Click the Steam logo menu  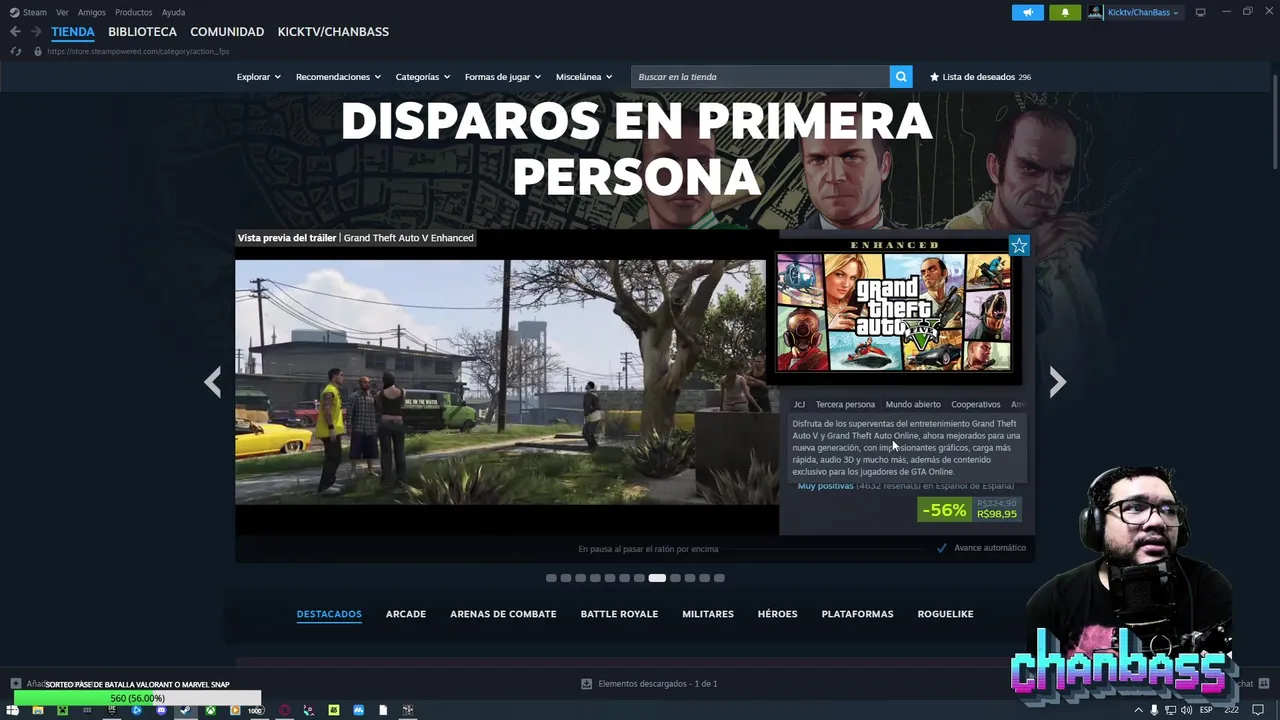pyautogui.click(x=28, y=12)
